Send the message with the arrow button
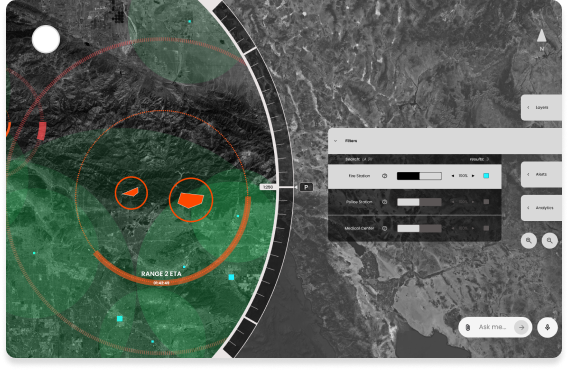The image size is (568, 370). click(521, 327)
